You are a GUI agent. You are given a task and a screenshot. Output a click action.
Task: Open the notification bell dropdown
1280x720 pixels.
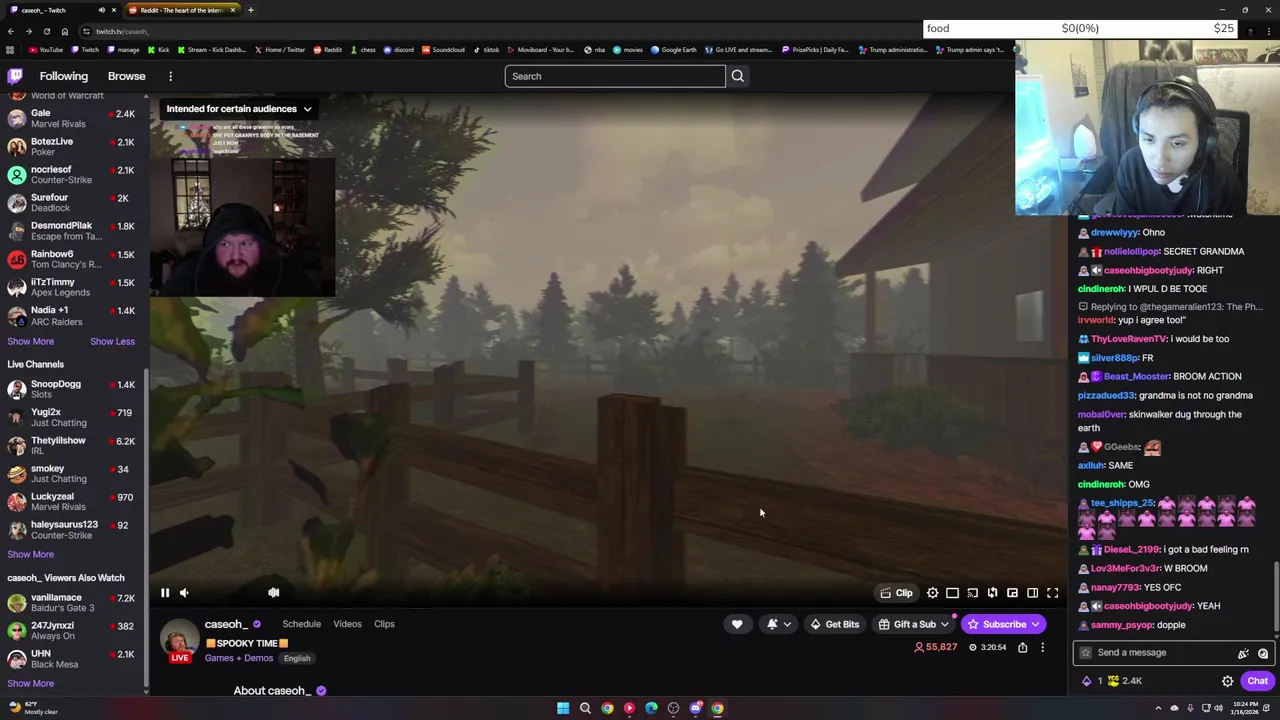779,624
